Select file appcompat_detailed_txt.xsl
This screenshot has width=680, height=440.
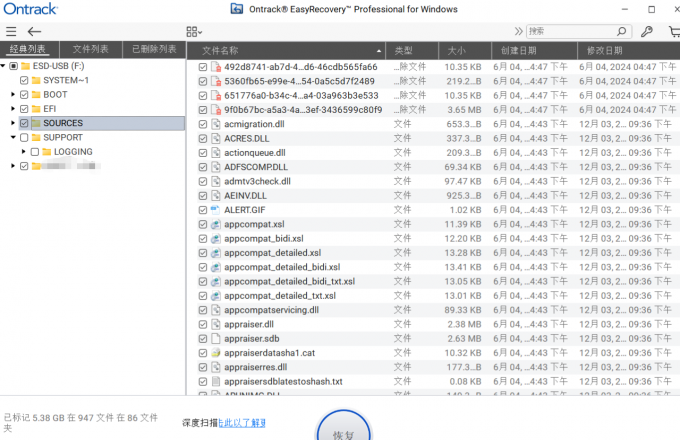point(280,296)
